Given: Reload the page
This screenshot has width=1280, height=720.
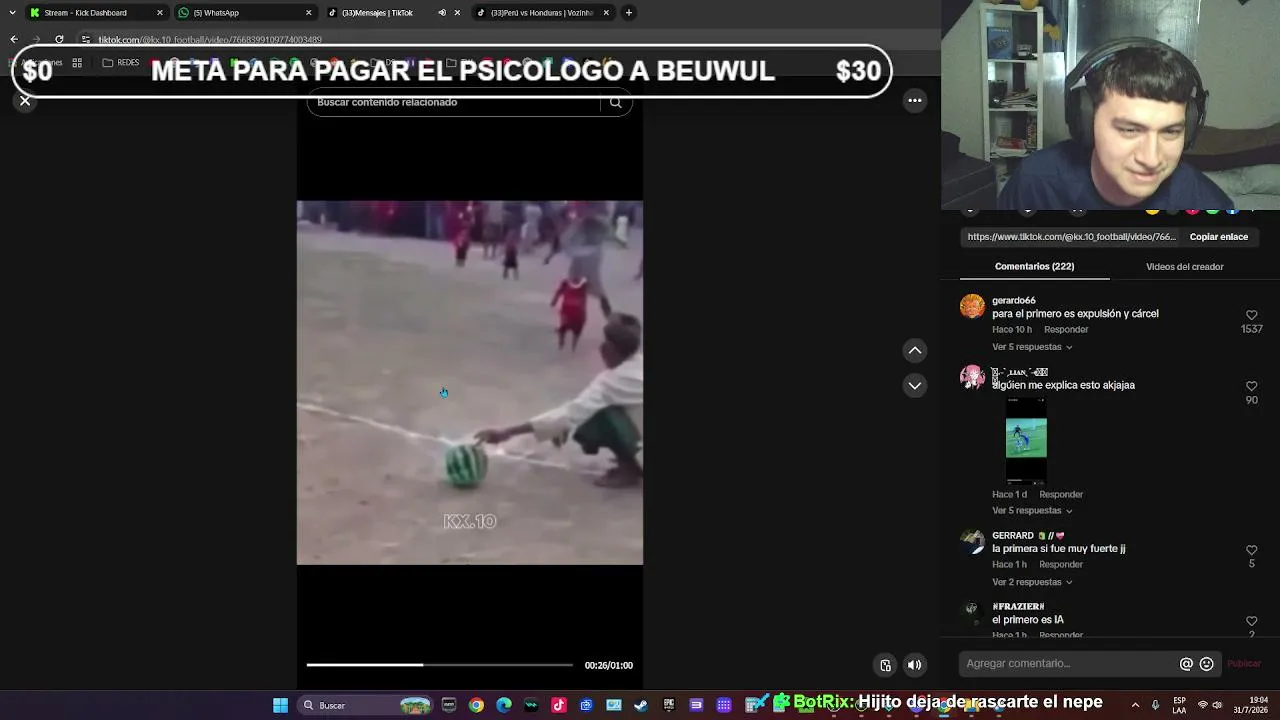Looking at the screenshot, I should coord(59,40).
